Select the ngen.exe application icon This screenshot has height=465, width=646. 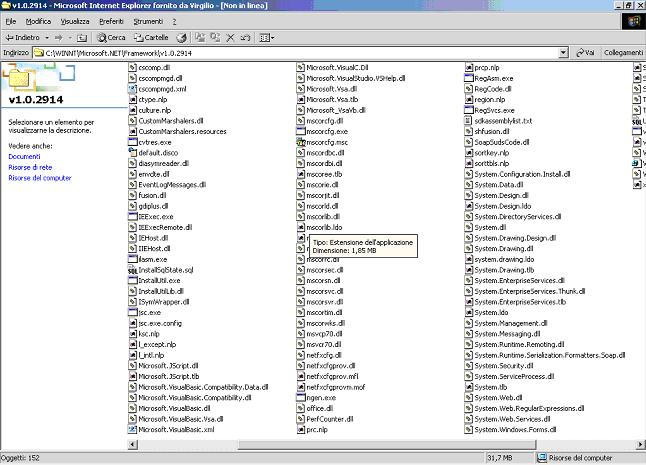[x=300, y=397]
